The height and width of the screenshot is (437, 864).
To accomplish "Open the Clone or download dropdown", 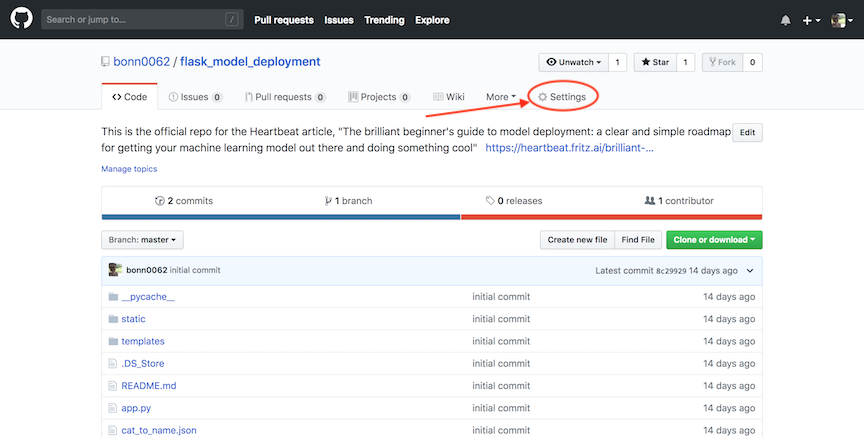I will 714,240.
